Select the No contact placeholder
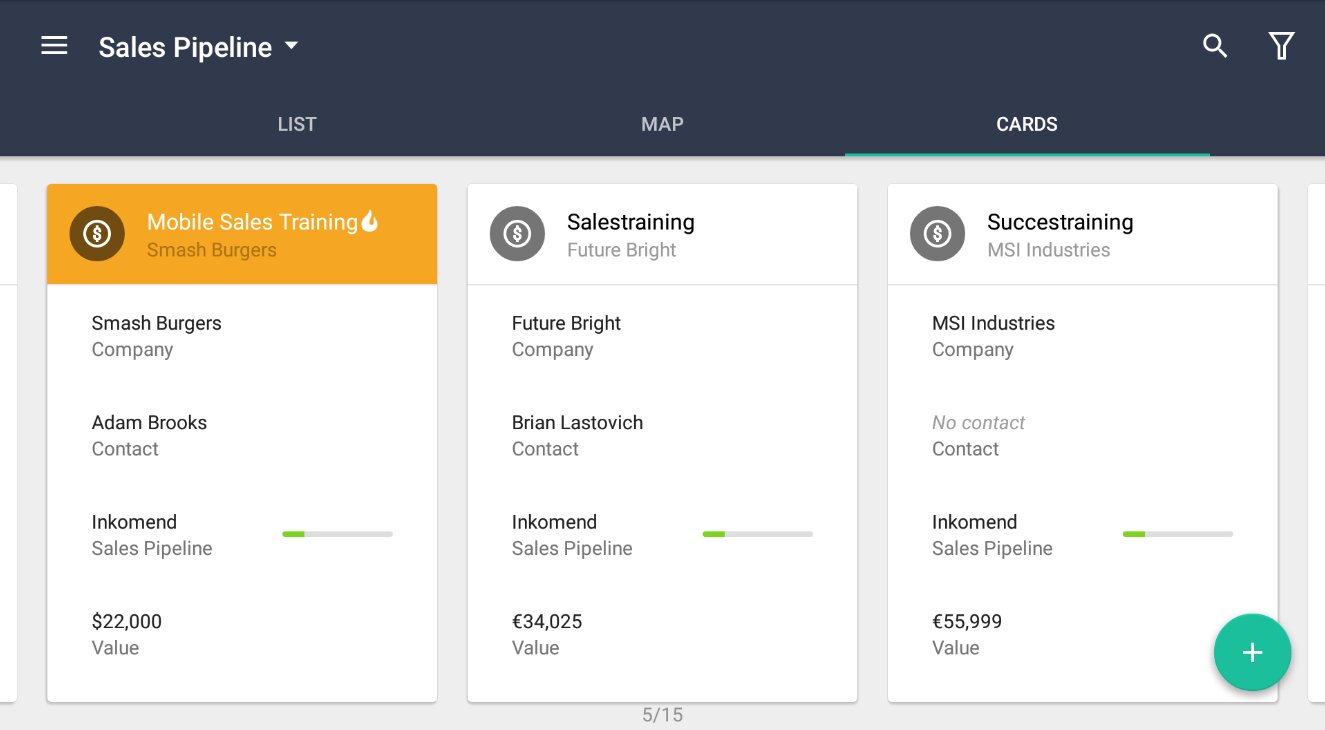Image resolution: width=1325 pixels, height=730 pixels. [x=978, y=423]
